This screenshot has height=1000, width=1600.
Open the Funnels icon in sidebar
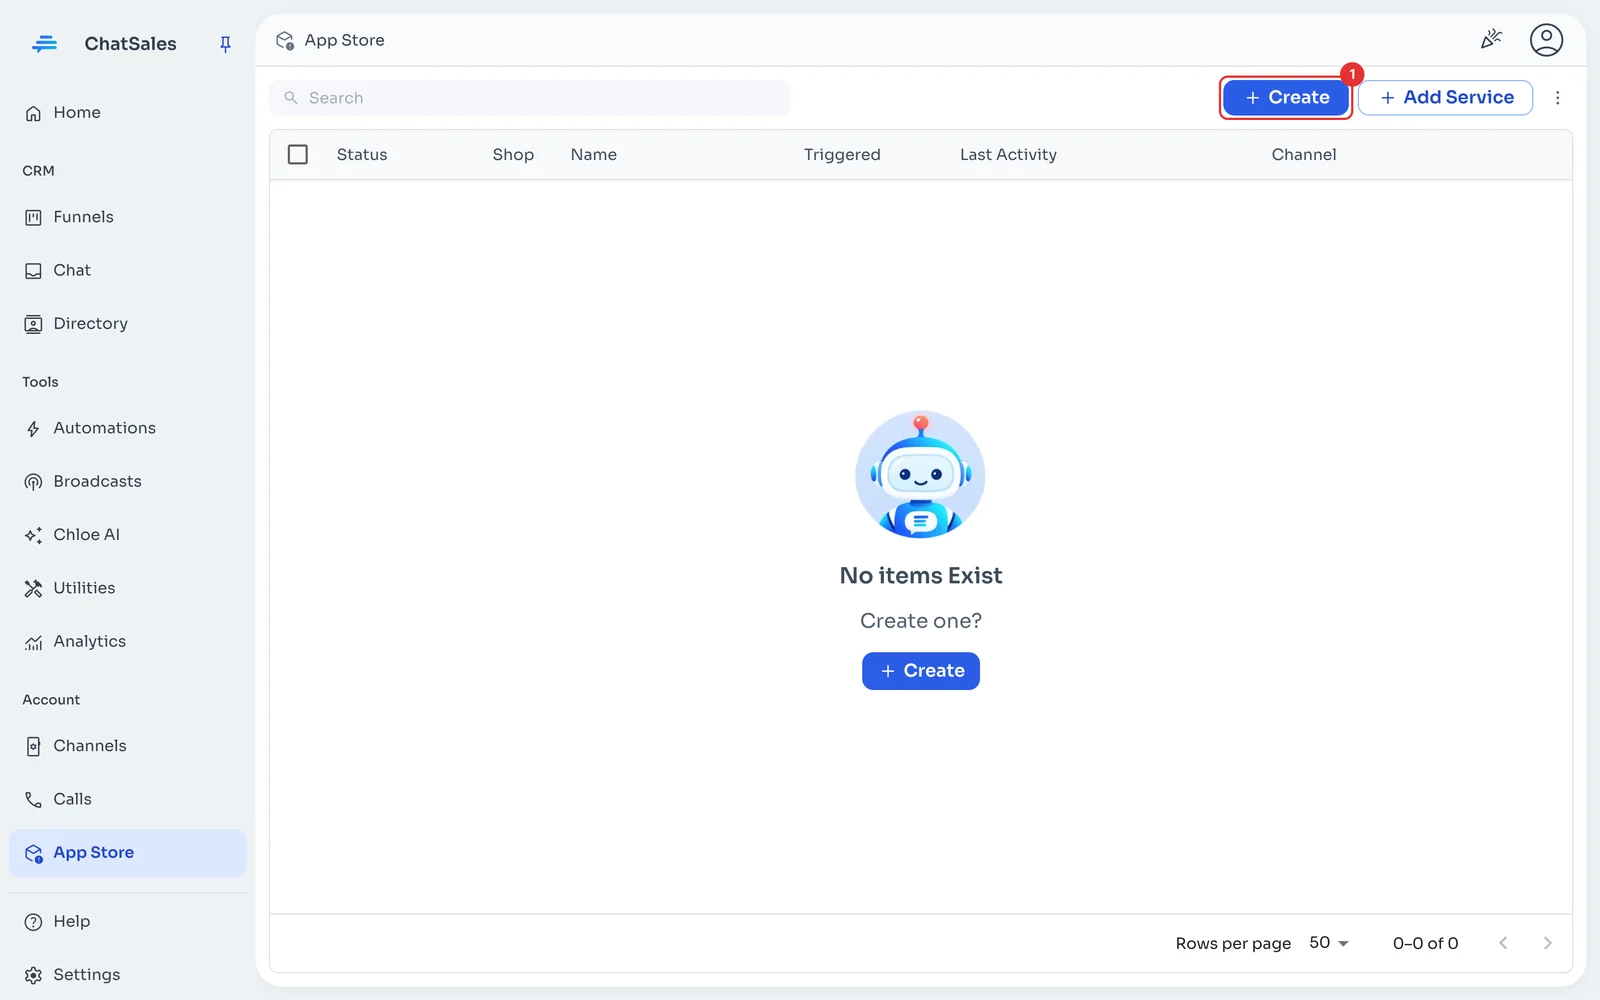click(33, 217)
